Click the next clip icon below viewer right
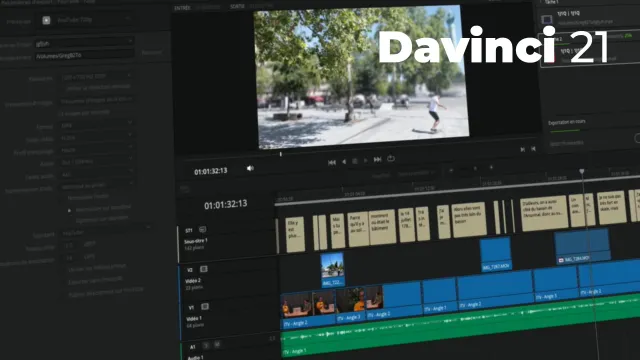 pos(522,149)
